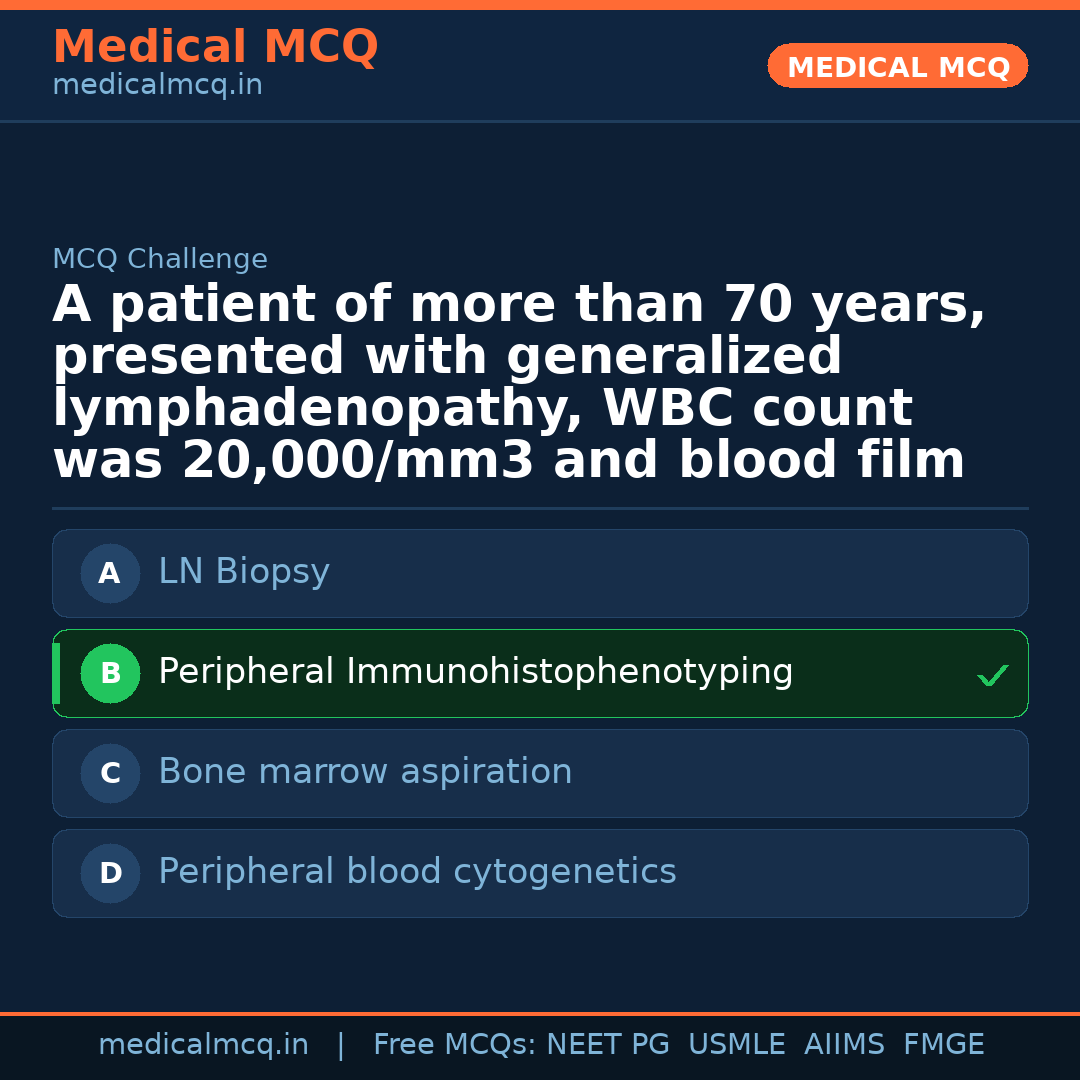Click FMGE in the footer
Viewport: 1080px width, 1080px height.
[943, 1045]
